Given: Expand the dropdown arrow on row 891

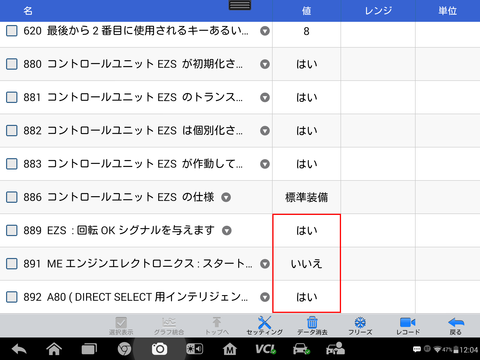Looking at the screenshot, I should pyautogui.click(x=265, y=264).
